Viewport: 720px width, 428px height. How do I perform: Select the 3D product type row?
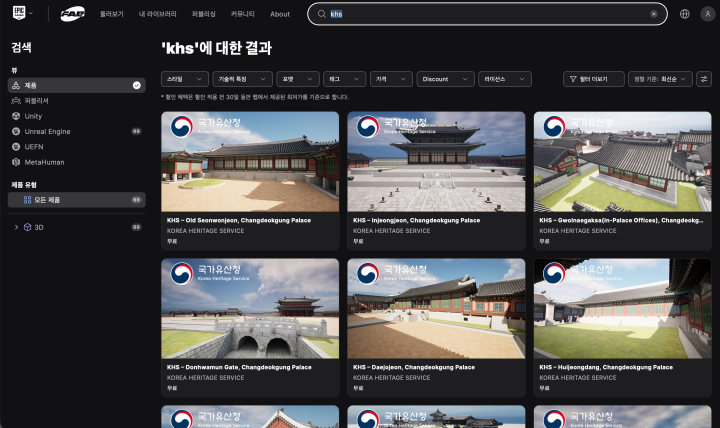tap(77, 227)
